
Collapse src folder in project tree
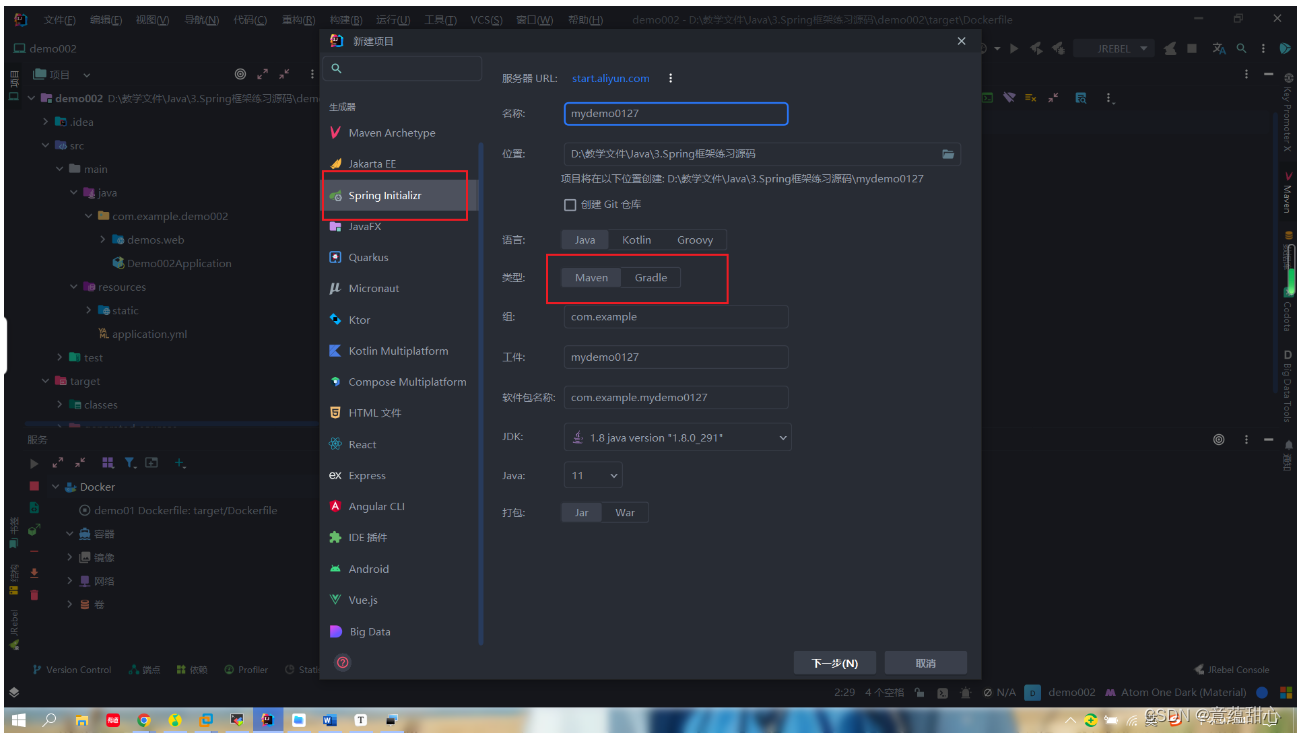tap(45, 146)
